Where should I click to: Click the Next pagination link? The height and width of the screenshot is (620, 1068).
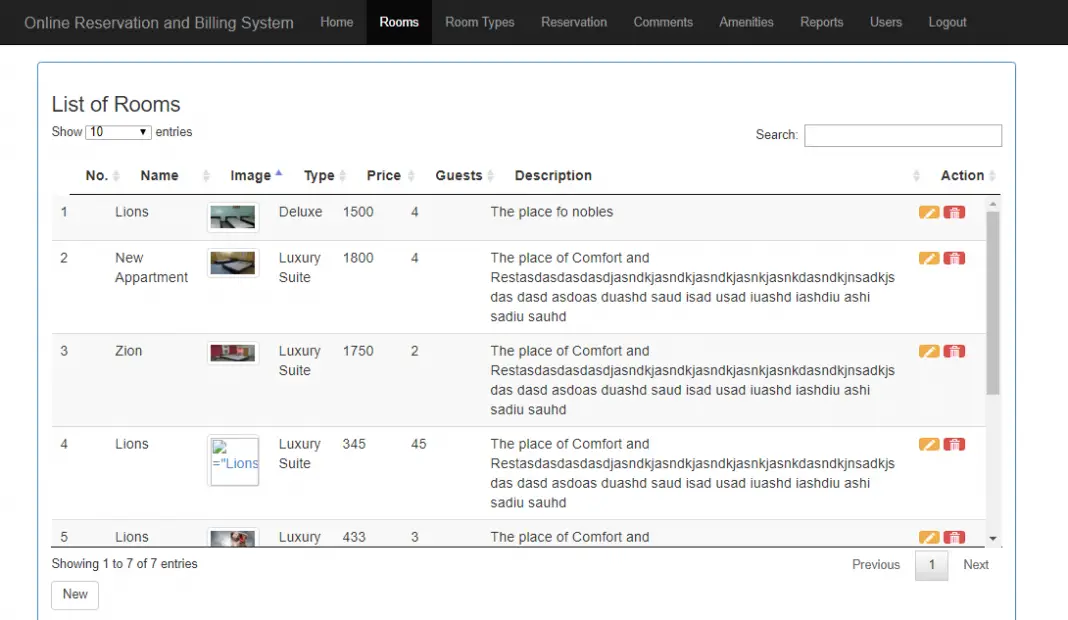point(975,565)
